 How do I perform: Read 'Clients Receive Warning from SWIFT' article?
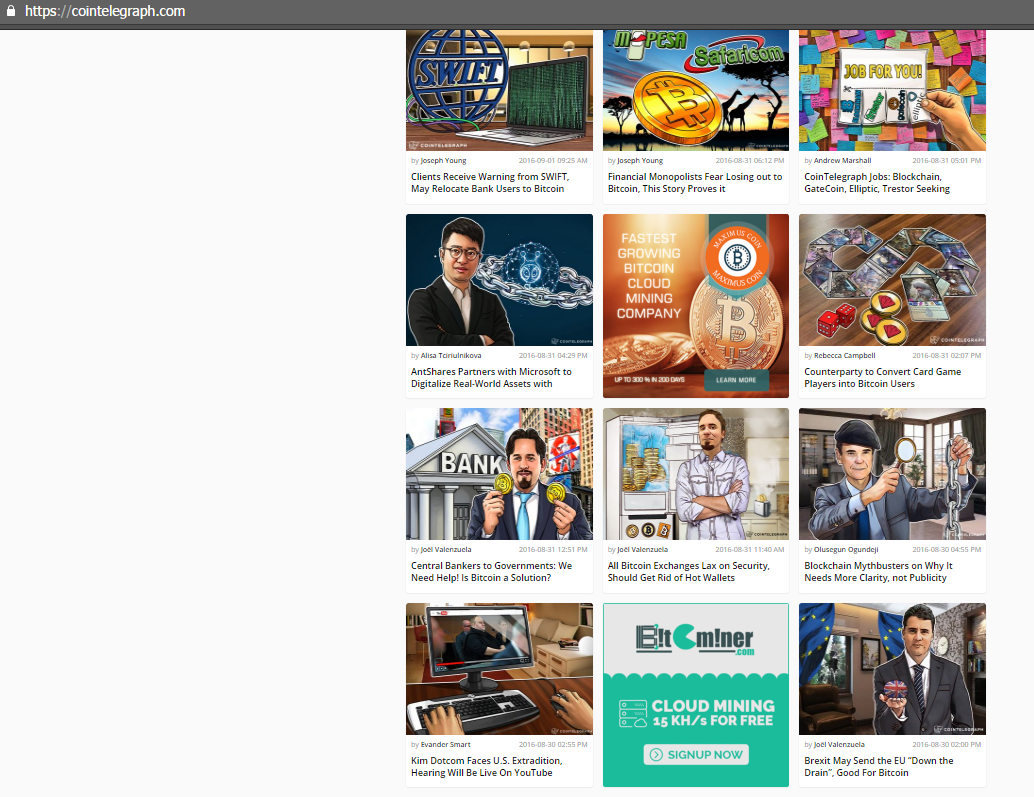[490, 183]
